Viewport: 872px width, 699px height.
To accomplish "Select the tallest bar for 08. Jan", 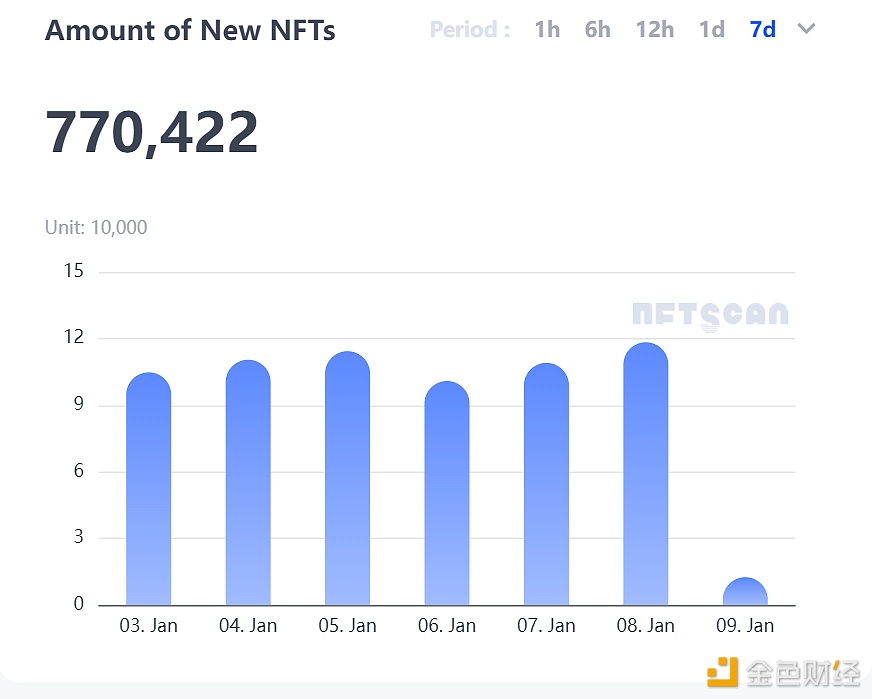I will pos(645,470).
